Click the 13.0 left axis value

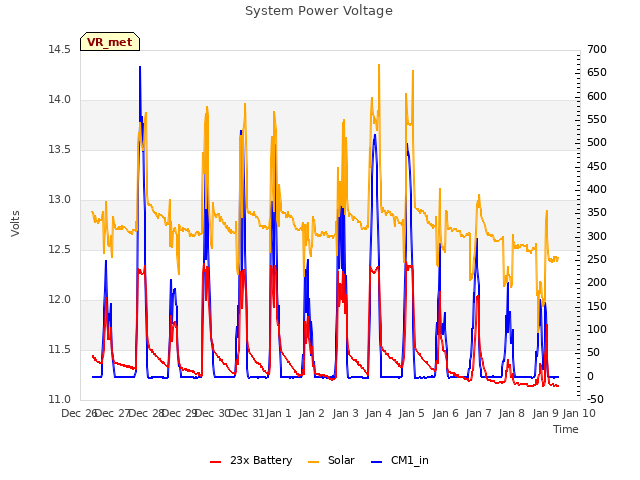coord(60,200)
